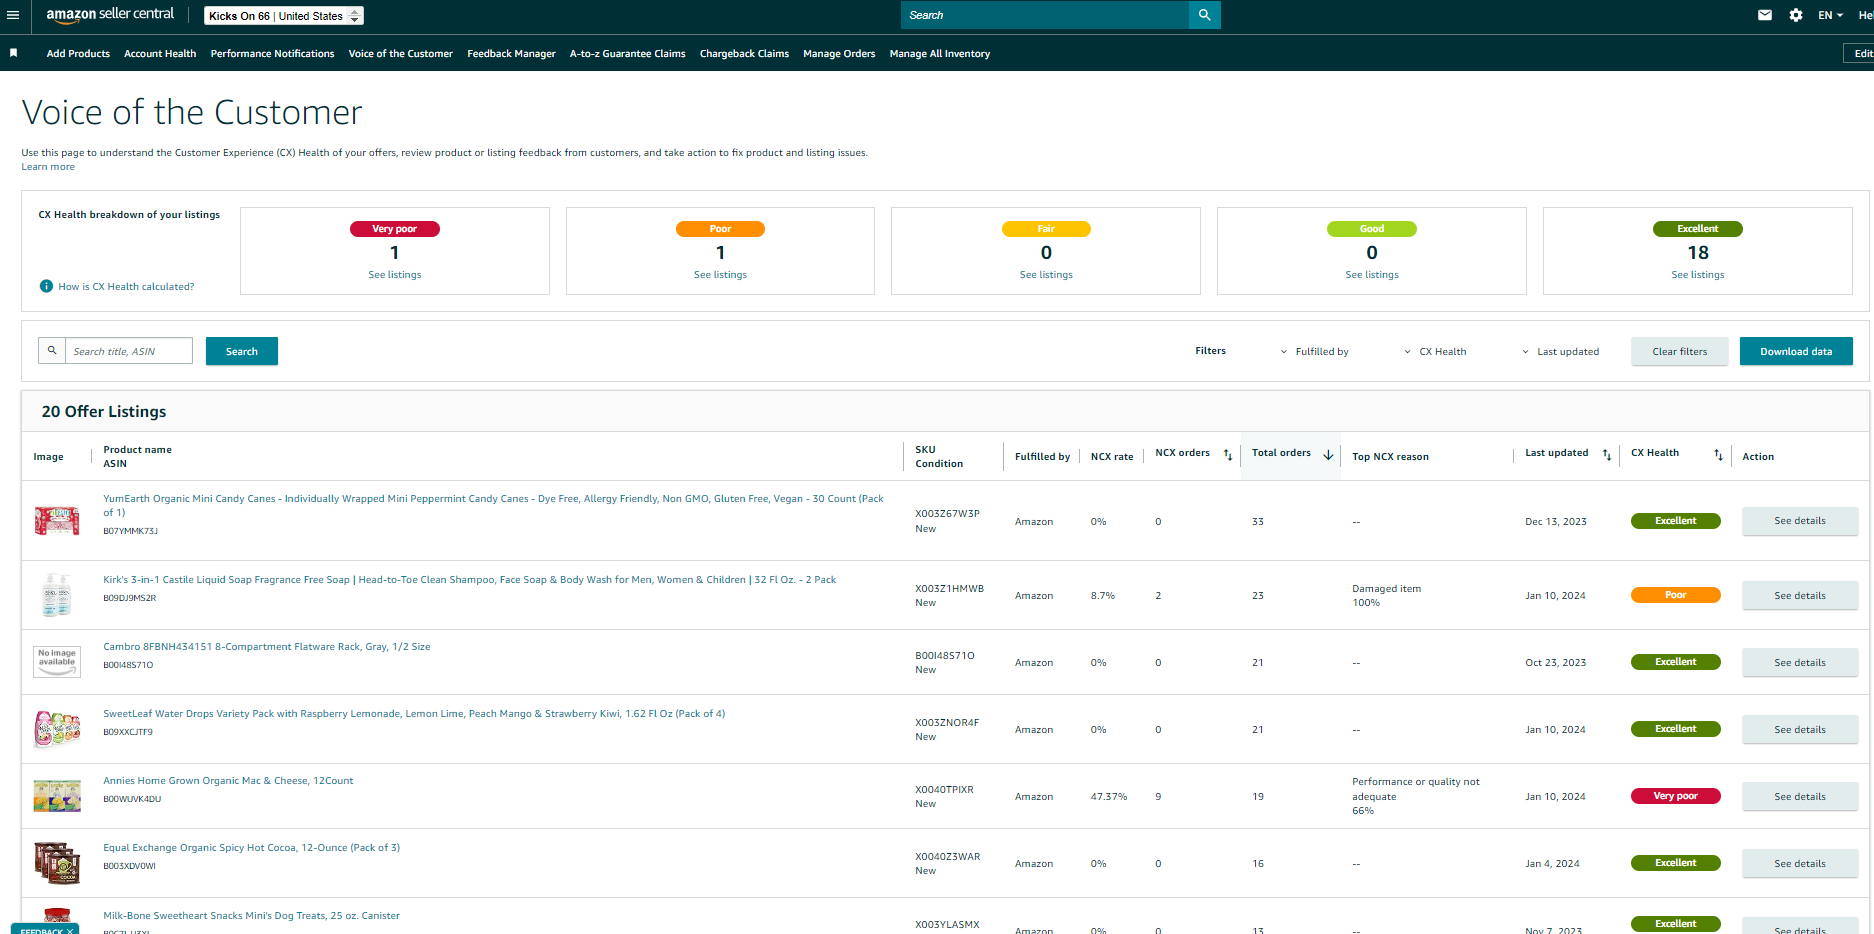The image size is (1874, 934).
Task: Open Milk-Bone Sweetheart Snacks link
Action: click(x=251, y=916)
